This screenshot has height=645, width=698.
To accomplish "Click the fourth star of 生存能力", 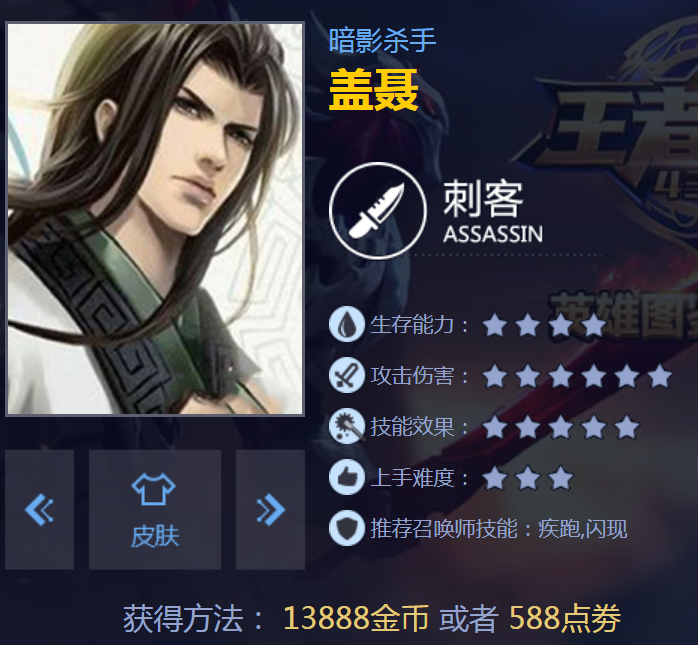I will (594, 325).
